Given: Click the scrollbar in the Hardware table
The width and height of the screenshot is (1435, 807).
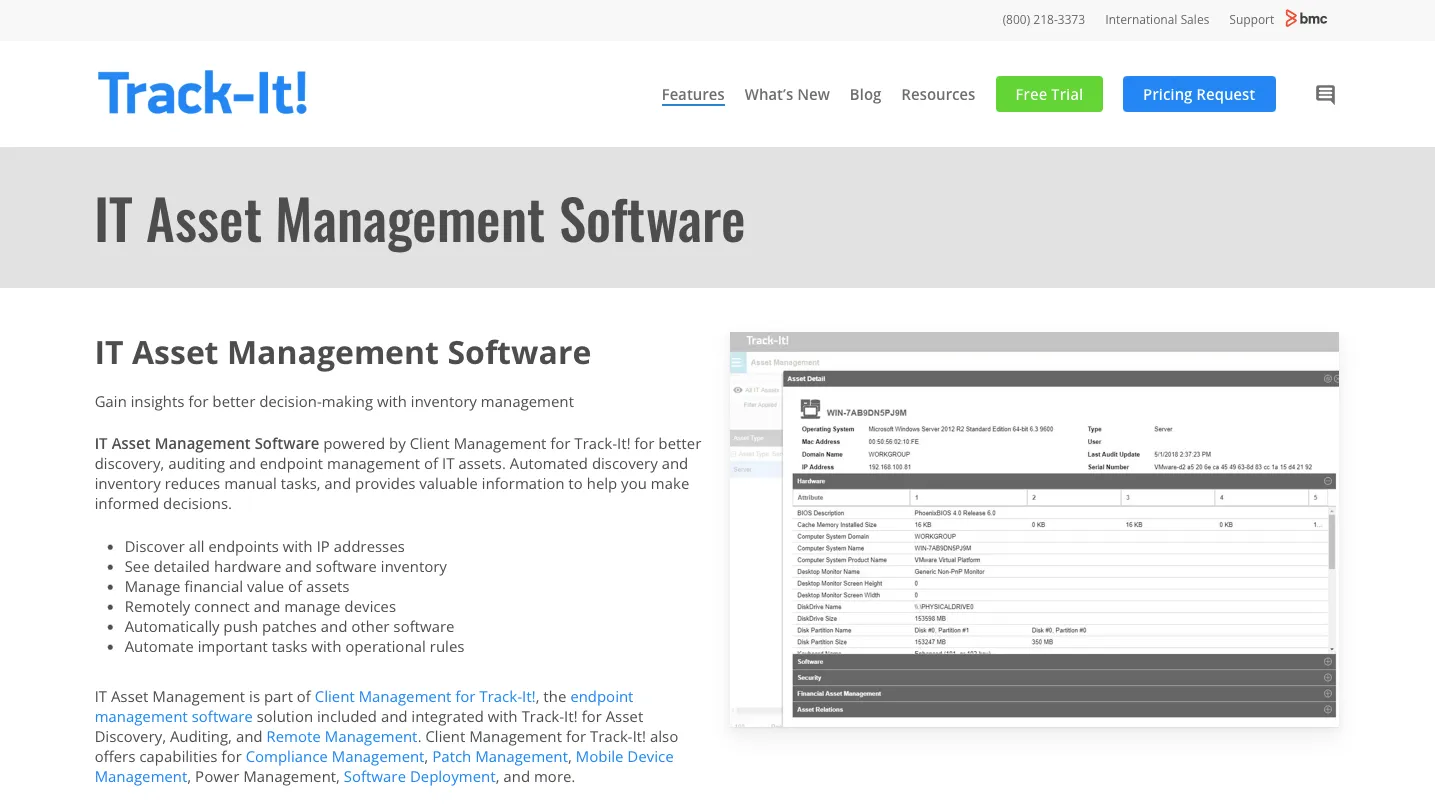Looking at the screenshot, I should pyautogui.click(x=1331, y=540).
